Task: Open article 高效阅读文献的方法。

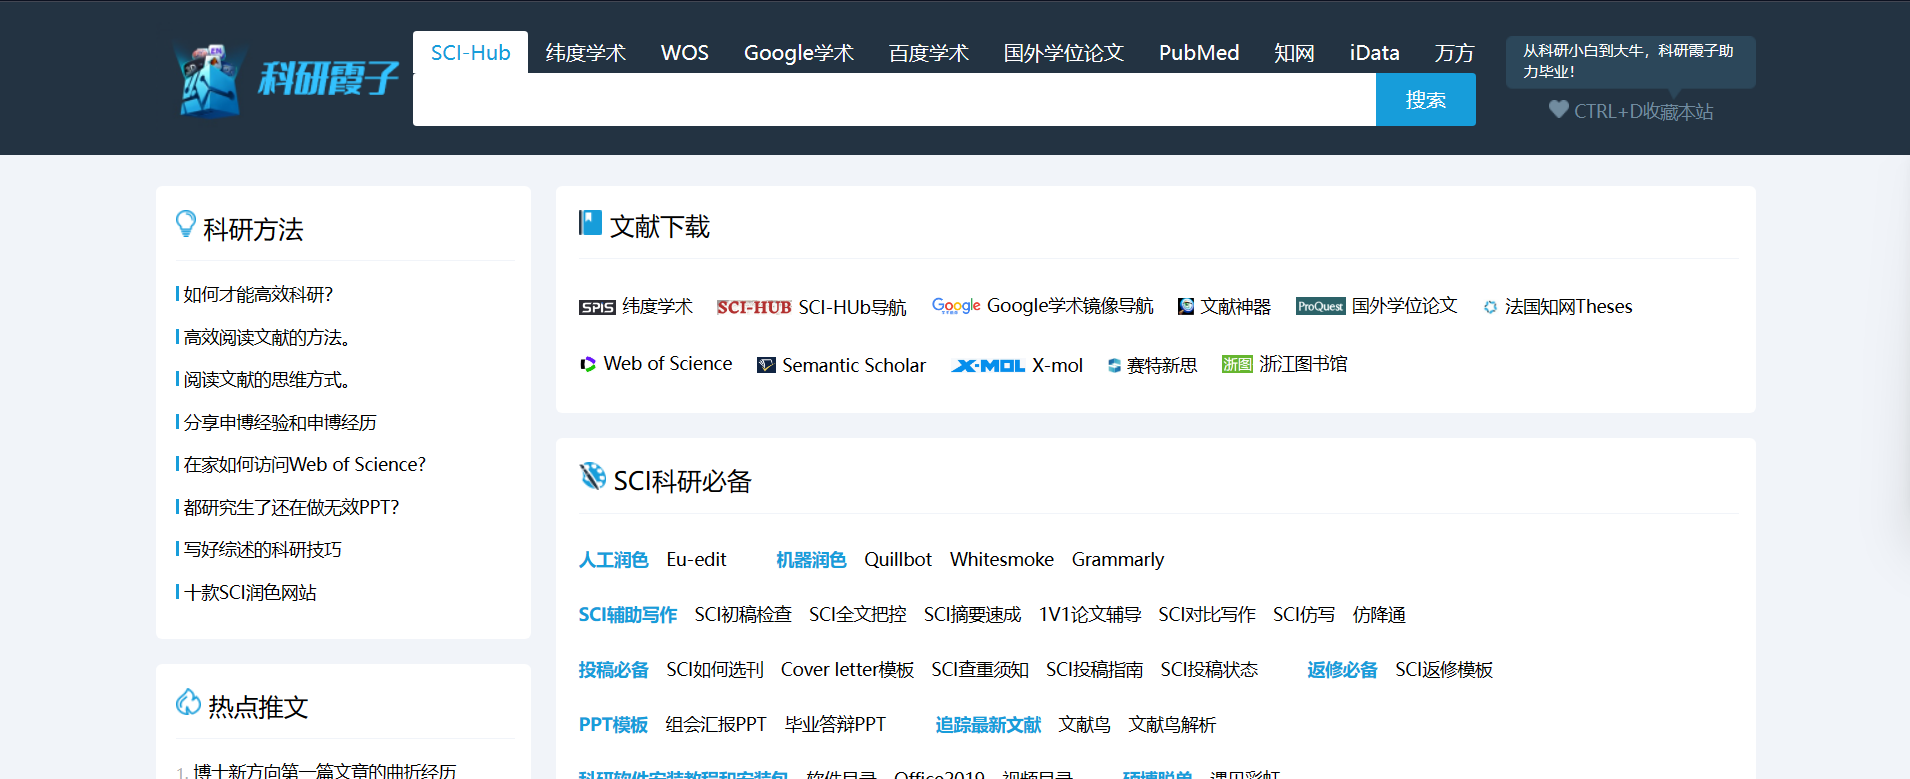Action: tap(267, 337)
